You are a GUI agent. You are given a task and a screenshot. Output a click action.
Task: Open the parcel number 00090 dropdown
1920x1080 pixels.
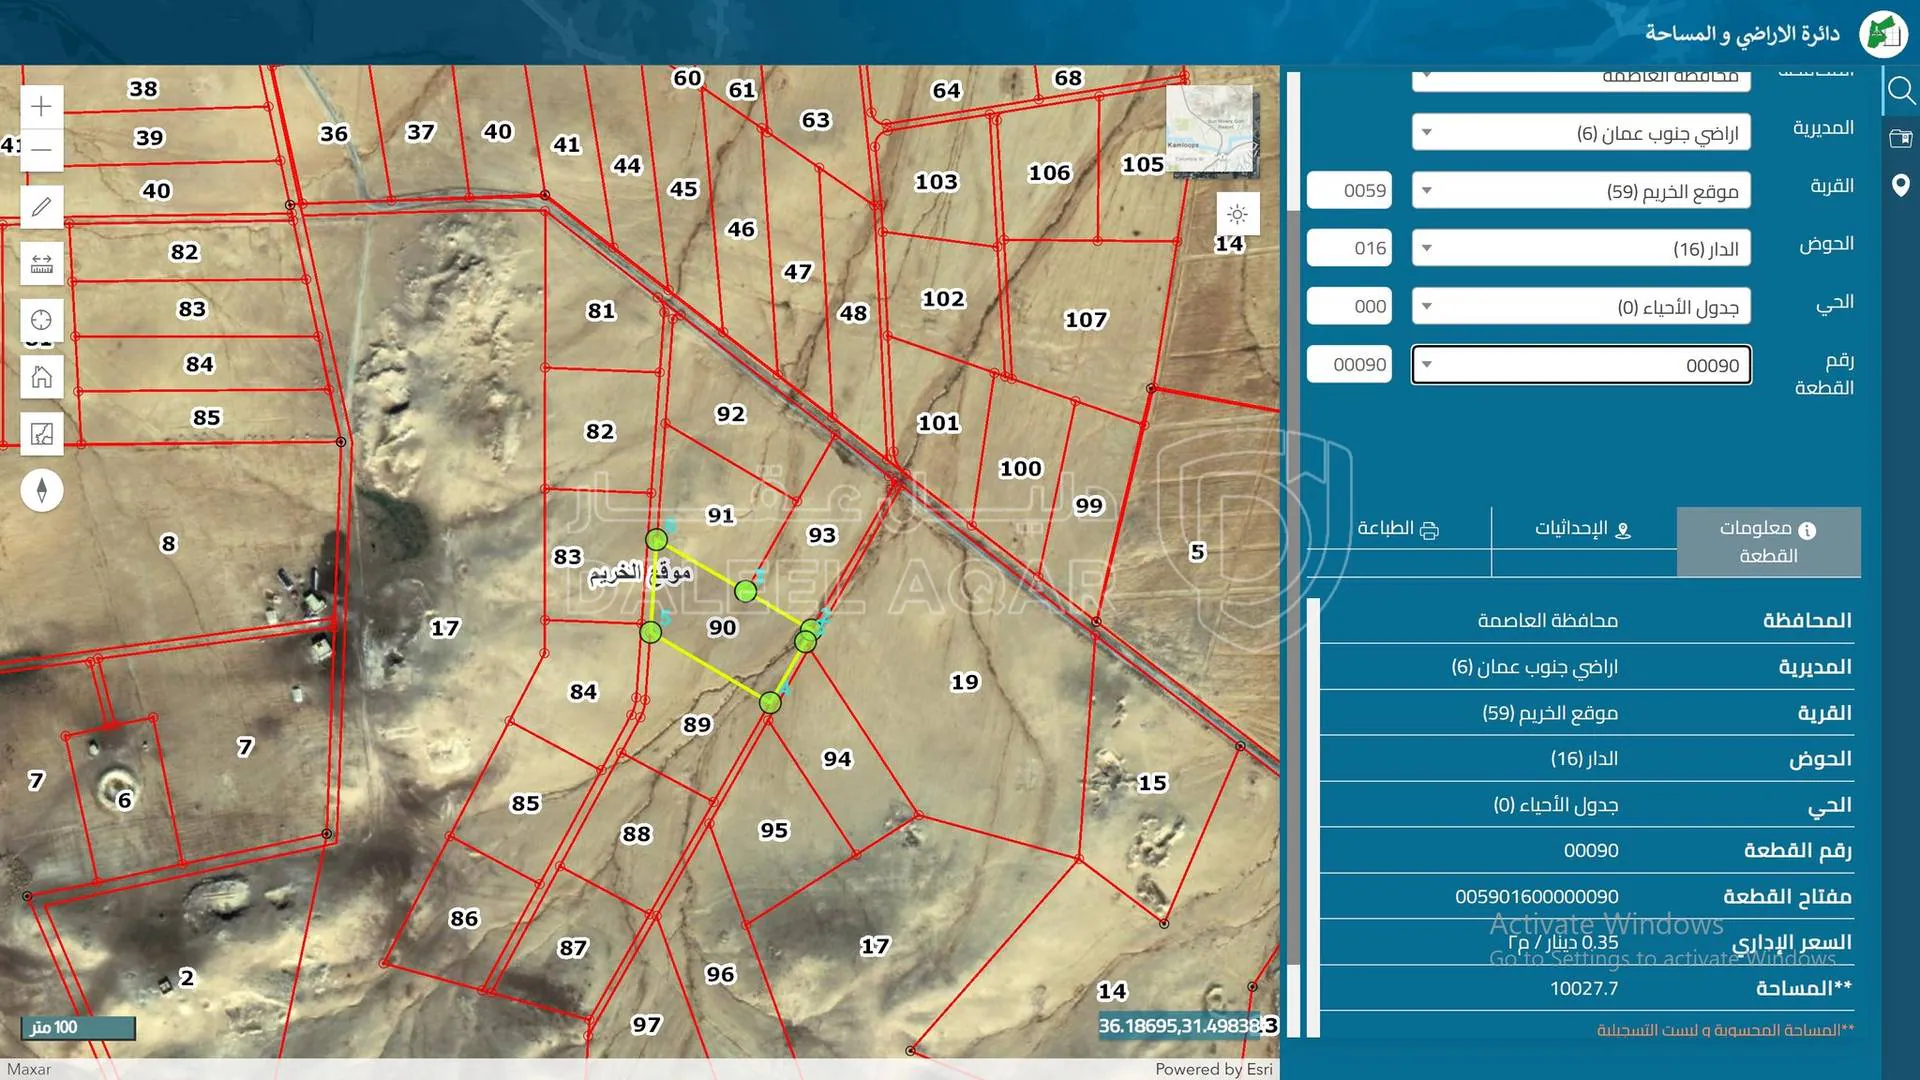[1580, 365]
